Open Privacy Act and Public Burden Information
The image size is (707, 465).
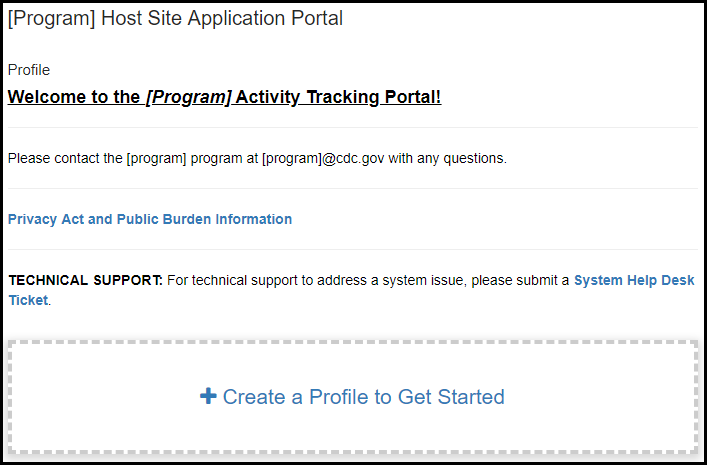point(150,219)
